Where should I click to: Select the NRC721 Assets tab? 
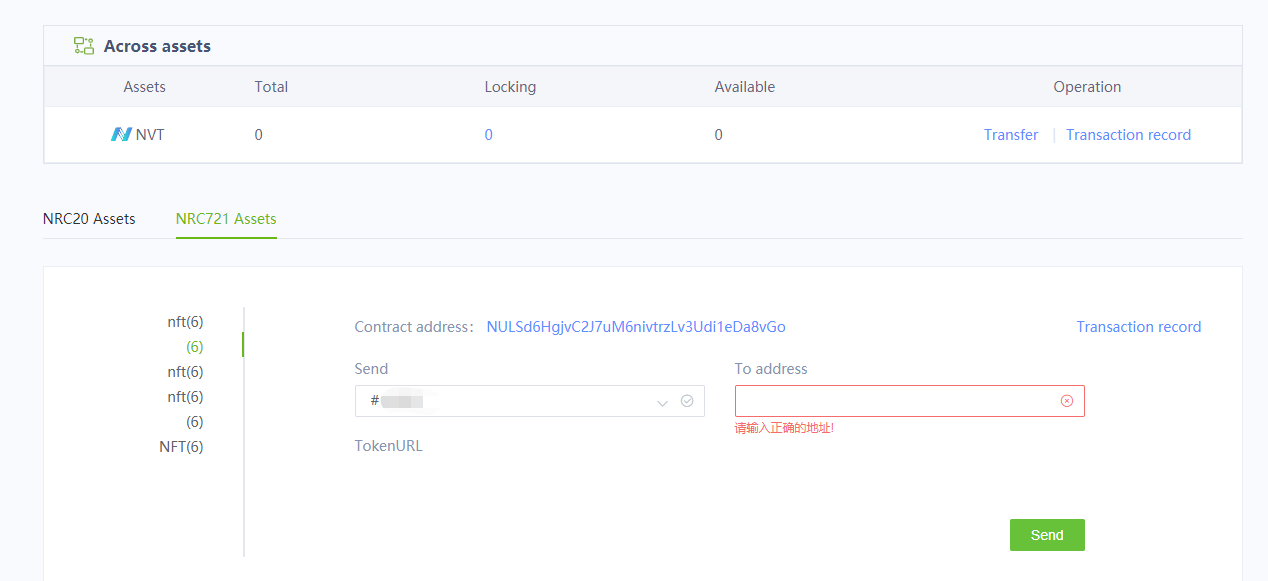tap(226, 218)
